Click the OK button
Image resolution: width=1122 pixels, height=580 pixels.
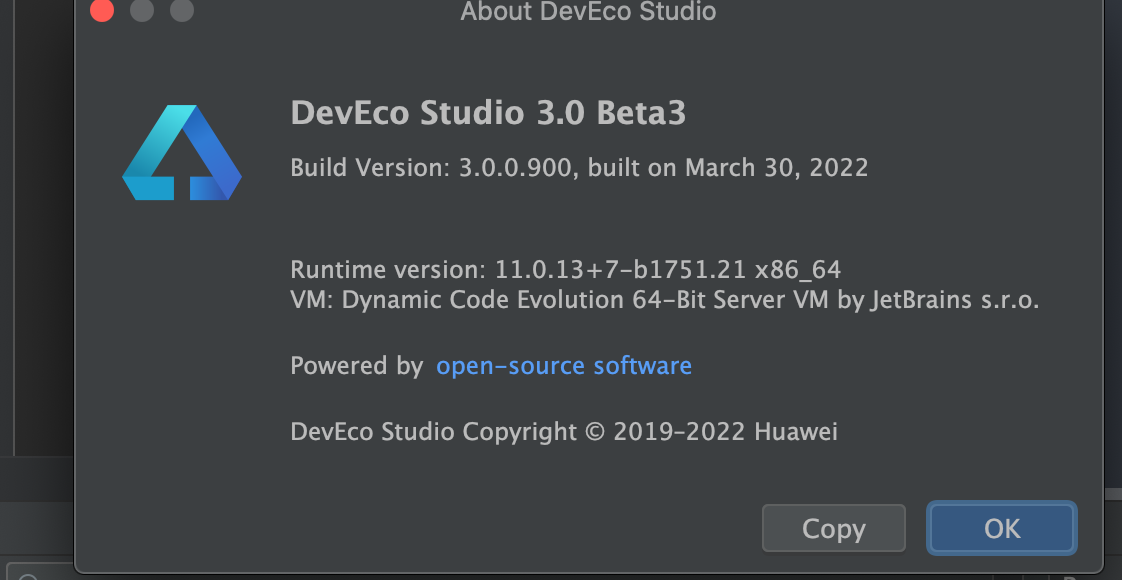click(x=1002, y=529)
